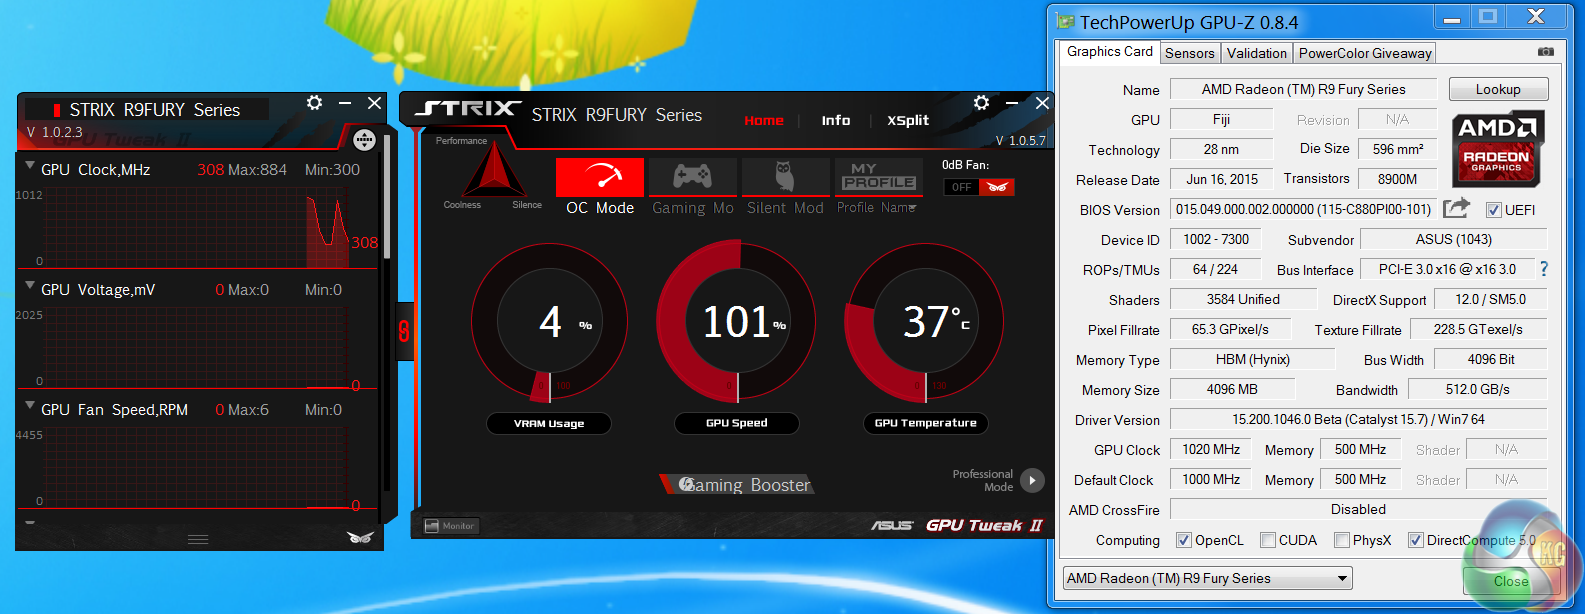1585x614 pixels.
Task: Toggle the UEFI checkbox
Action: click(x=1493, y=210)
